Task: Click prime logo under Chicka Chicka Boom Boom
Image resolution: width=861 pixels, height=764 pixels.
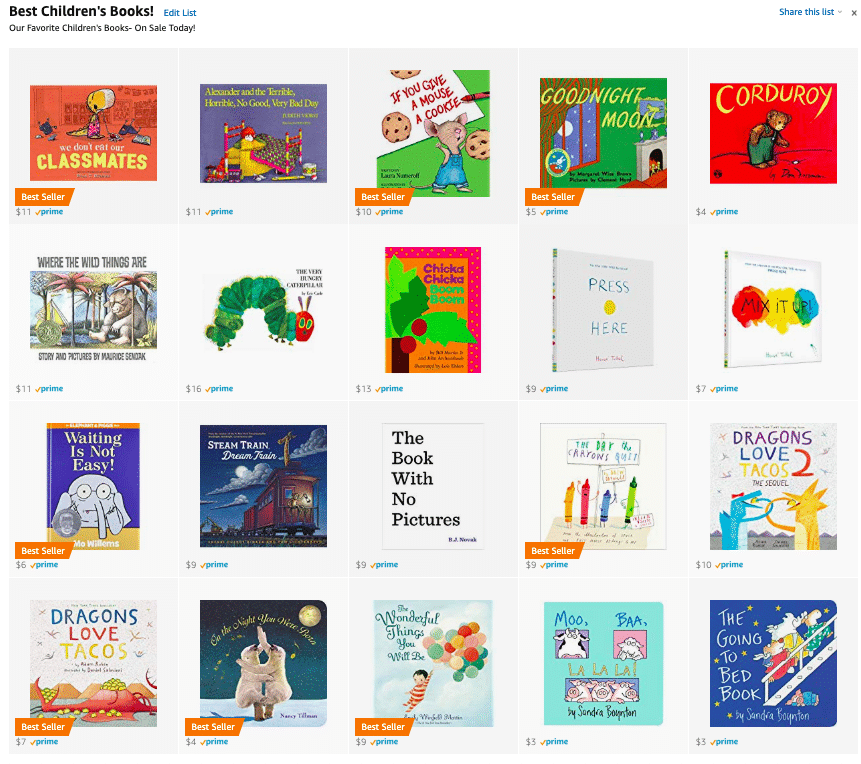Action: (x=389, y=388)
